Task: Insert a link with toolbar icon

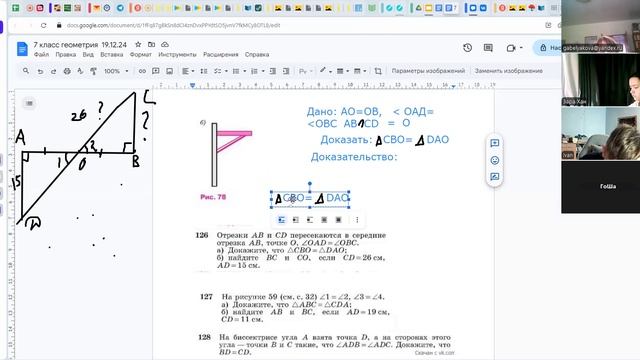Action: coord(142,71)
